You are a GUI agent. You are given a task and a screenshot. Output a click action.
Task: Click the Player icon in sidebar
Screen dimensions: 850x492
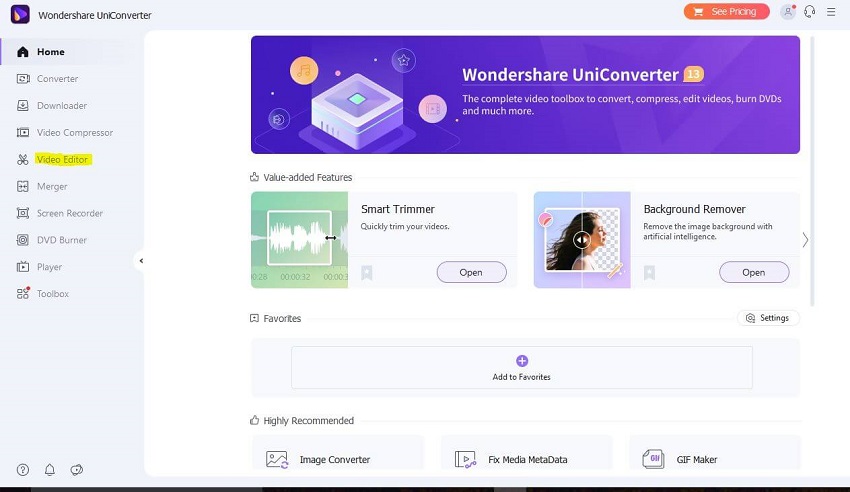(x=23, y=267)
